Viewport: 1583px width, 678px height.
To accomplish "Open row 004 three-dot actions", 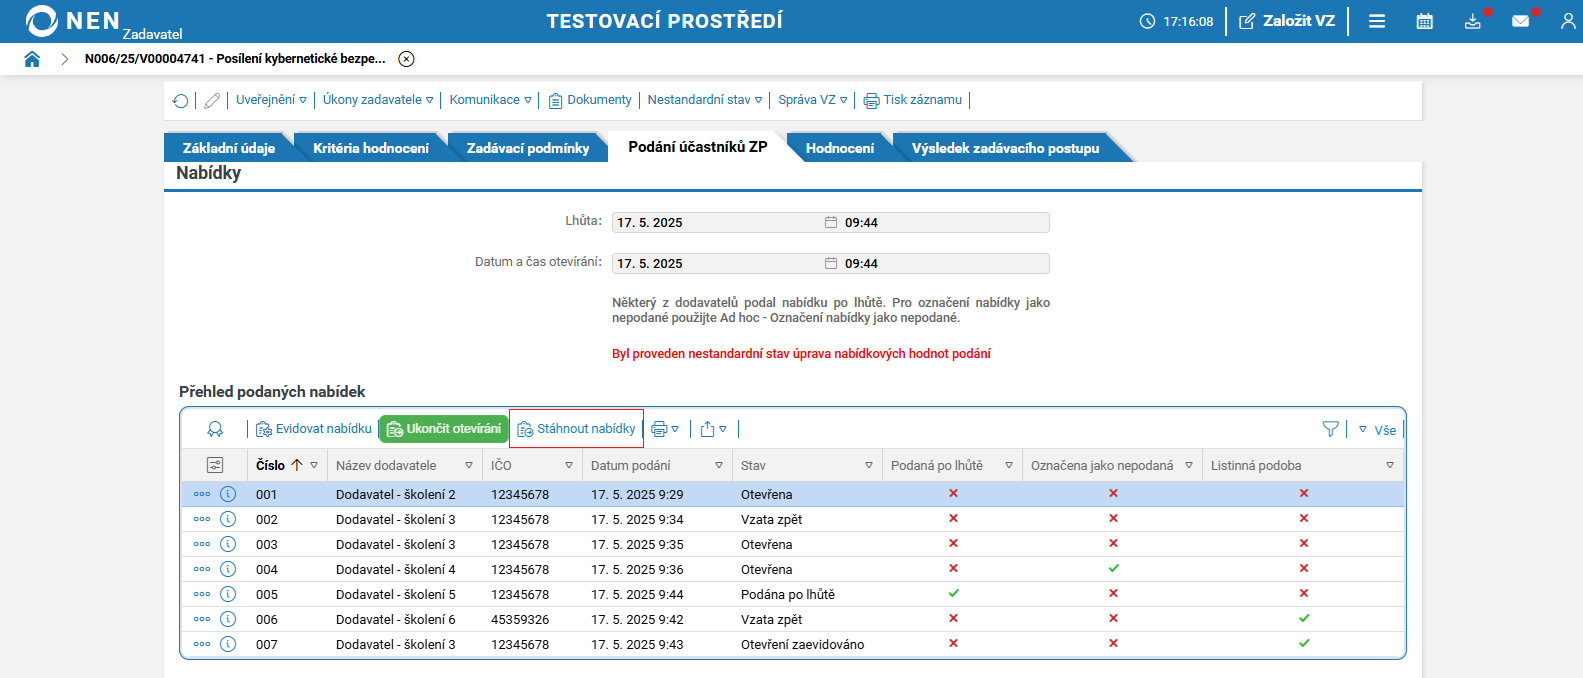I will click(202, 569).
